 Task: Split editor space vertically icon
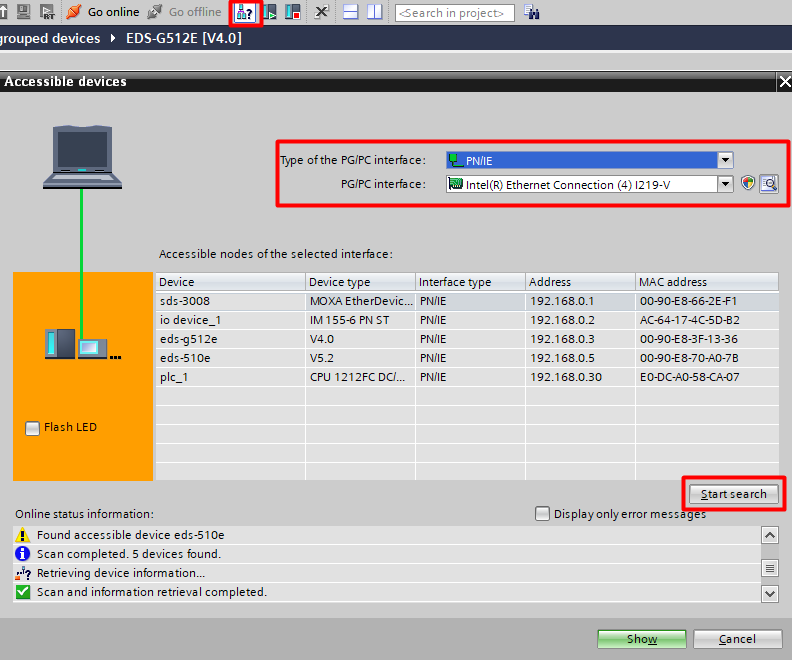374,12
